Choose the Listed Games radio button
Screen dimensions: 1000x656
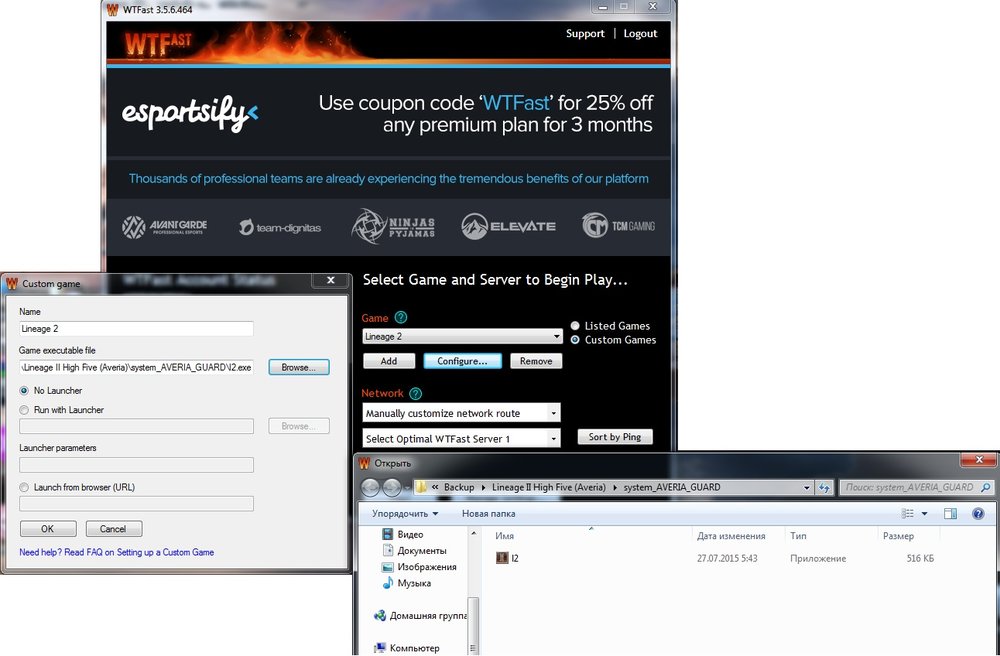[x=576, y=326]
